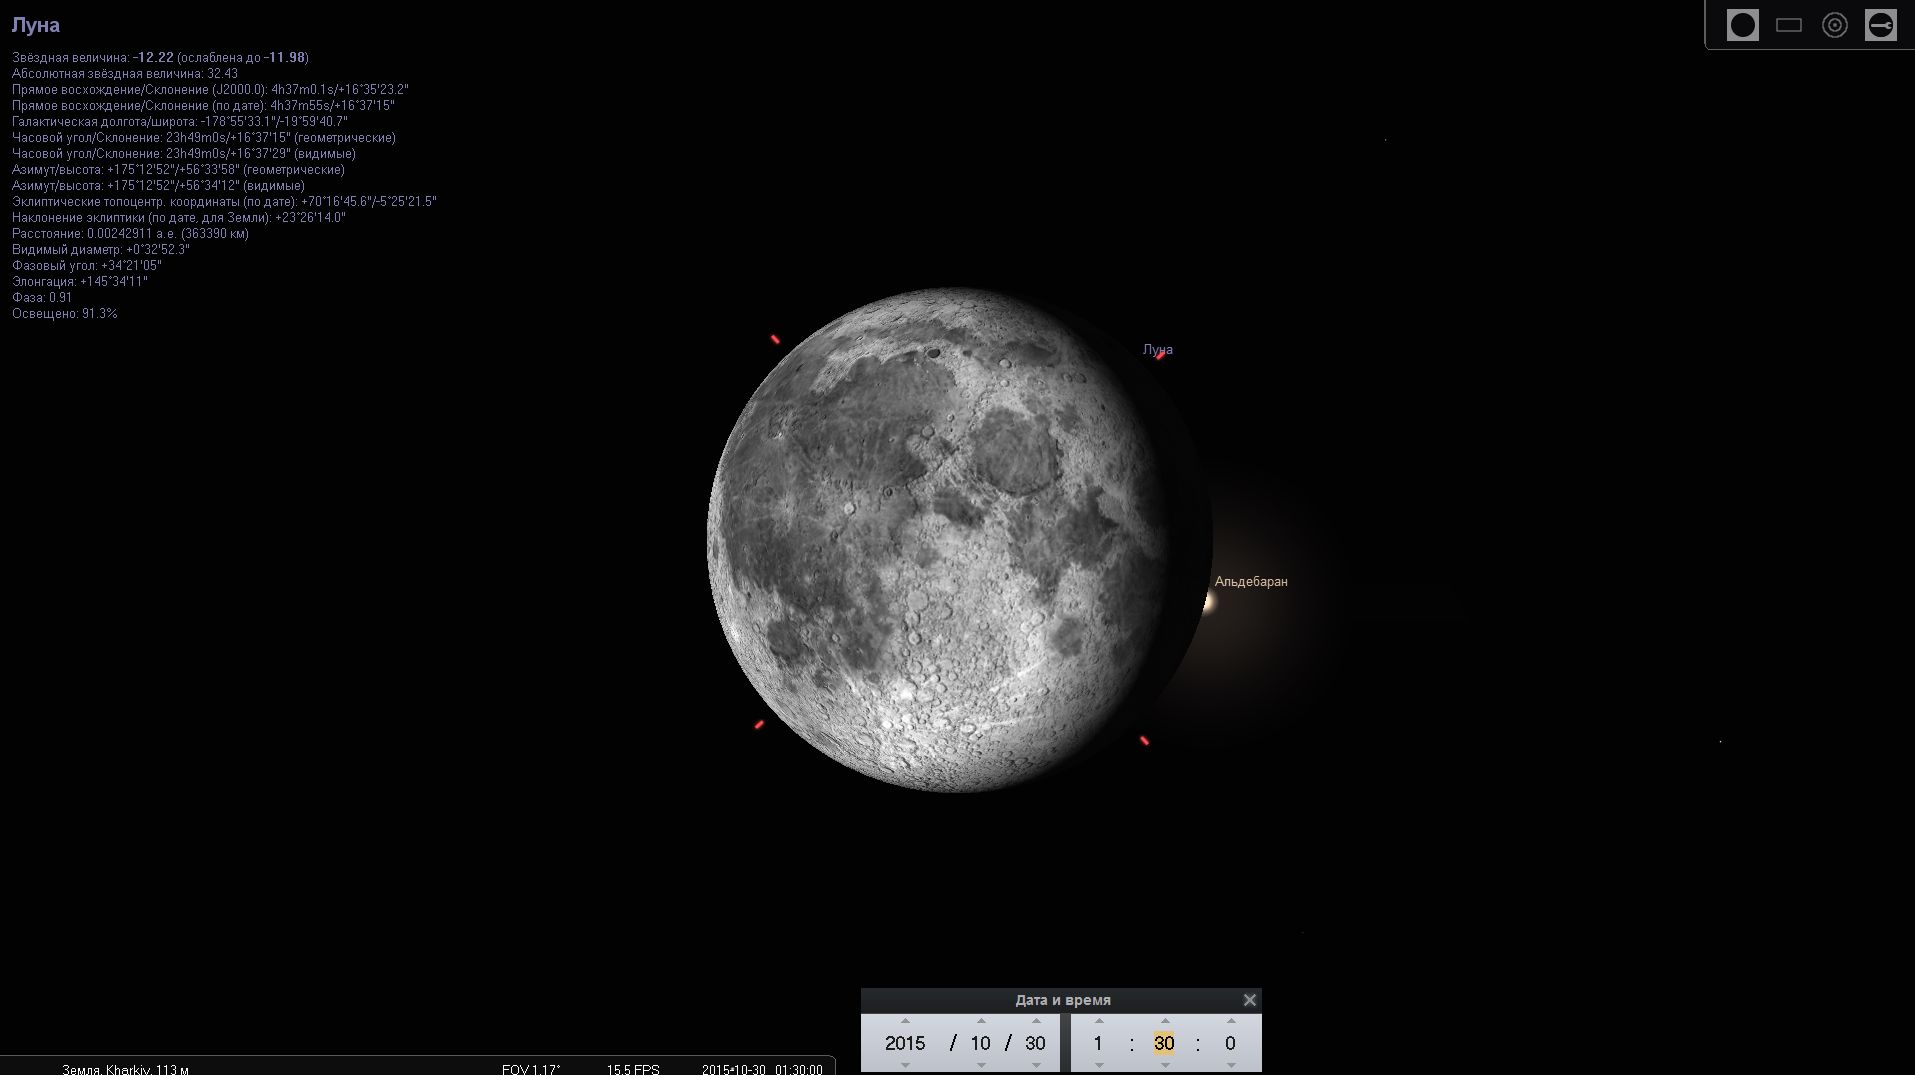
Task: Decrease the minutes with the down arrow
Action: [x=1164, y=1065]
